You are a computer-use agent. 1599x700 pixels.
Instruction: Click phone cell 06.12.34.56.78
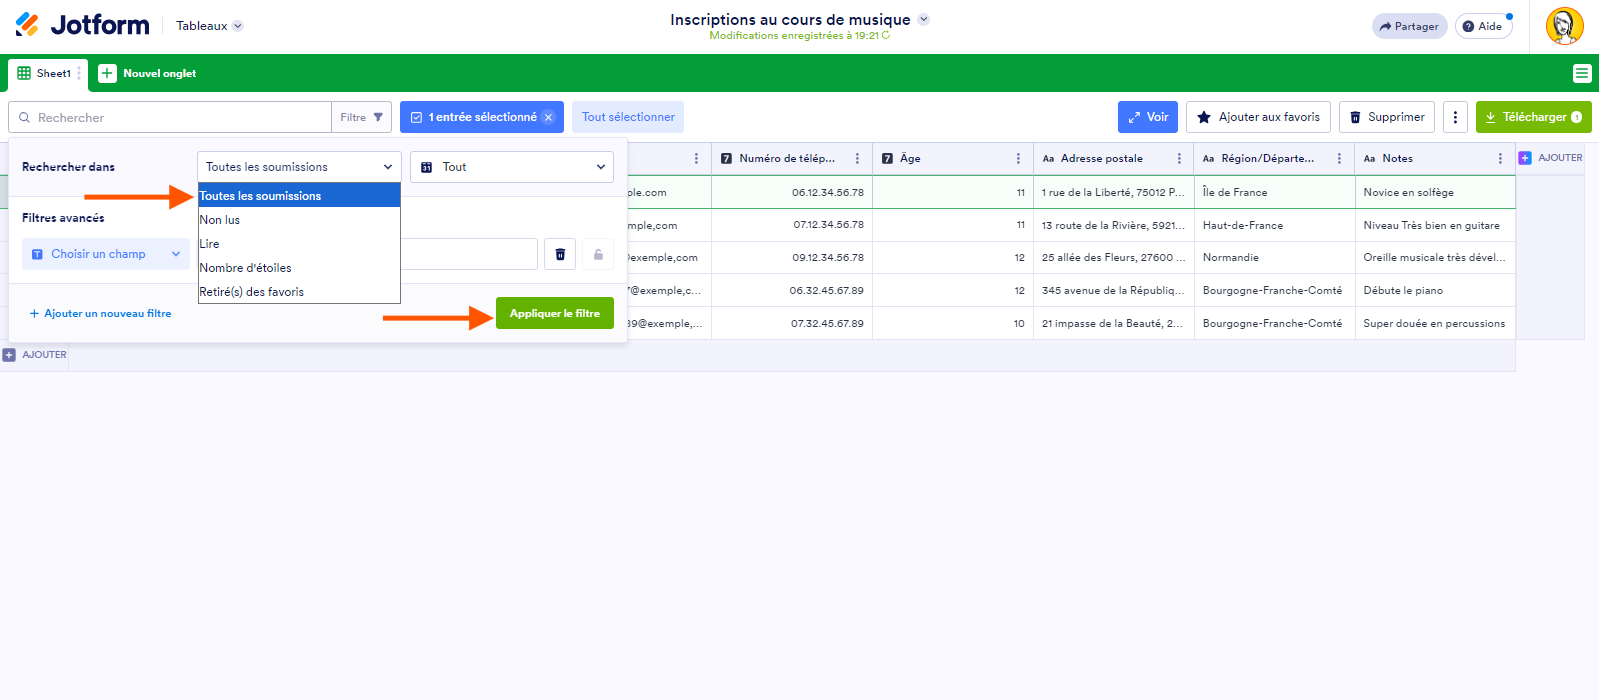click(792, 192)
